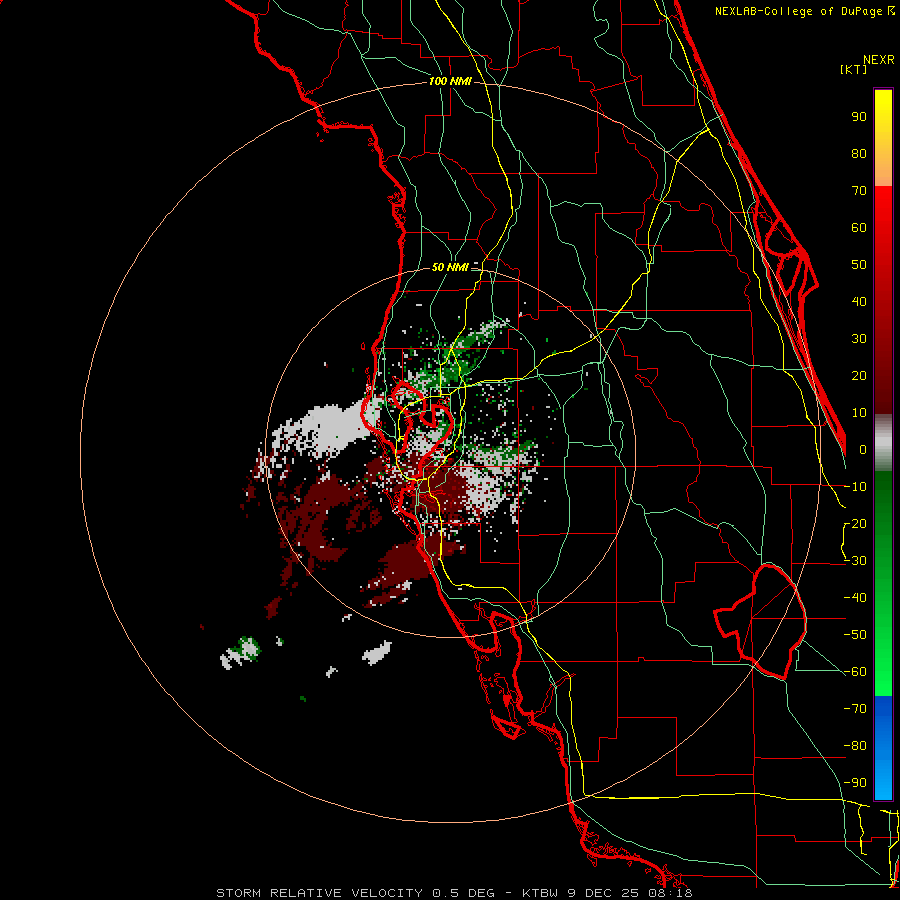The height and width of the screenshot is (900, 900).
Task: Click the positive 60 value on the scale
Action: click(x=859, y=227)
